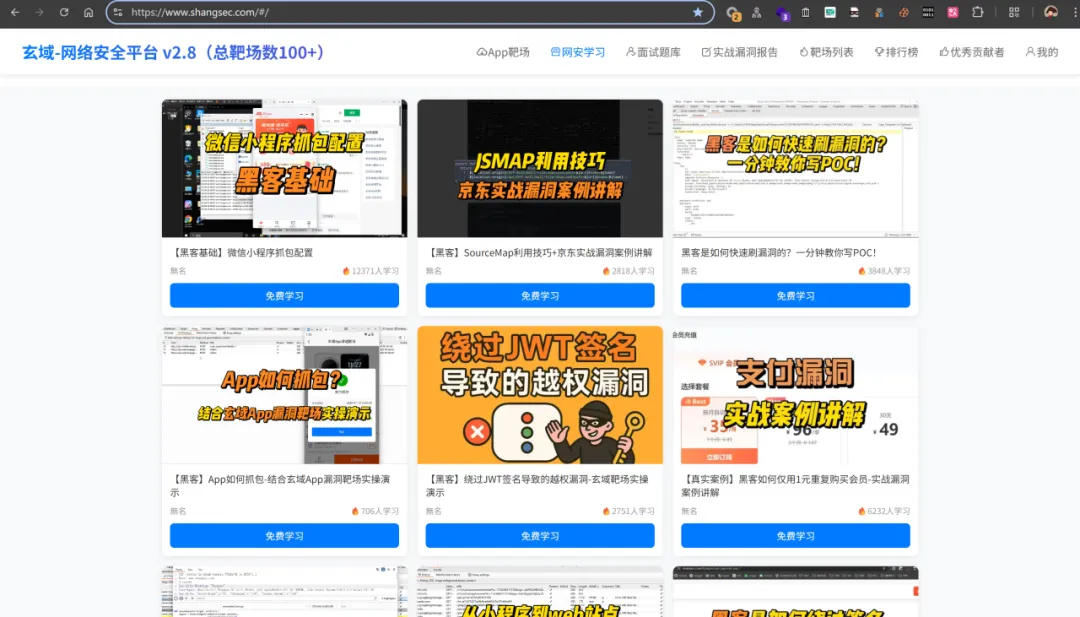
Task: Open the 靶场列表 navigation item
Action: point(826,52)
